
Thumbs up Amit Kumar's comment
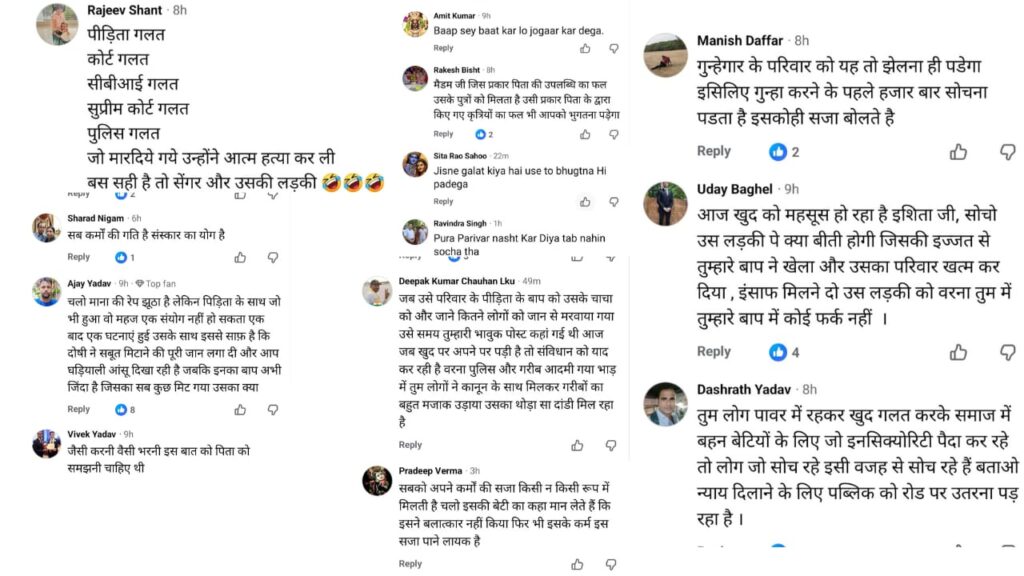click(x=585, y=48)
